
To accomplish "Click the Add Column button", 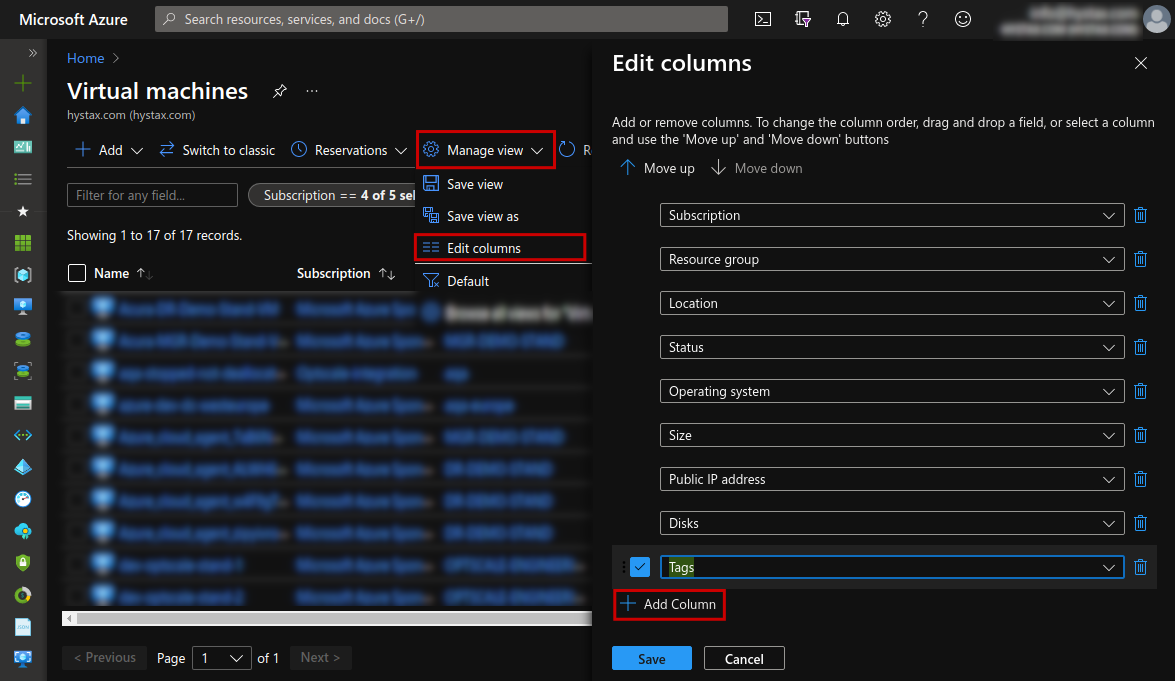I will point(669,605).
